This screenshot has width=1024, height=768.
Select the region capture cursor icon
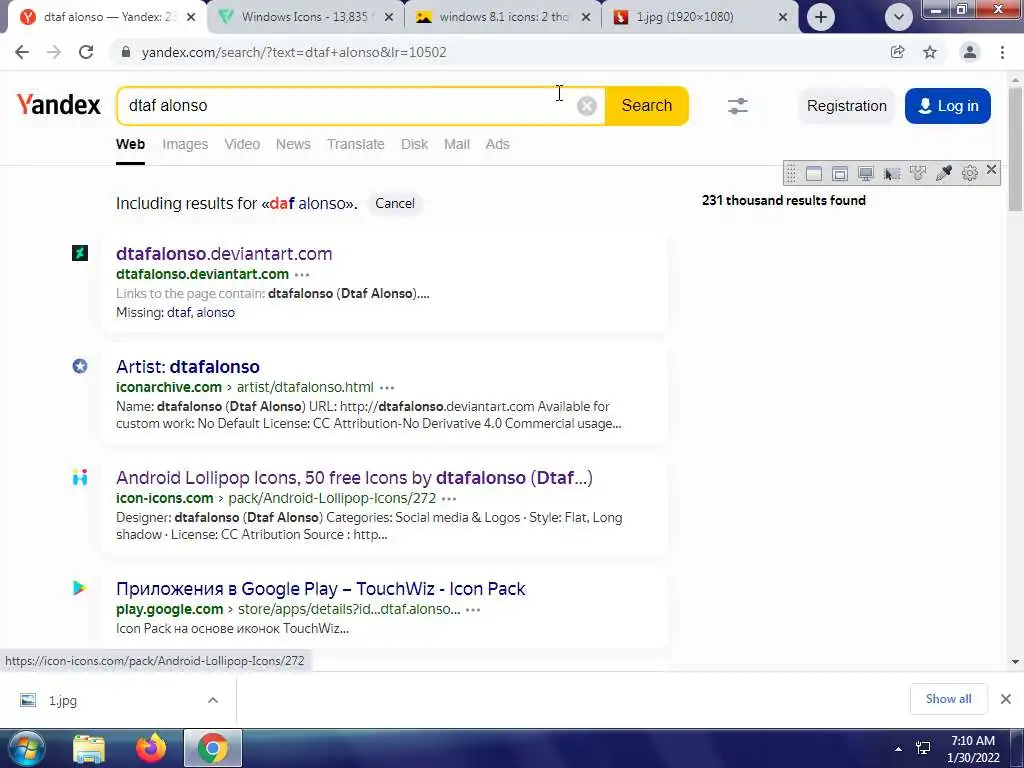tap(891, 173)
